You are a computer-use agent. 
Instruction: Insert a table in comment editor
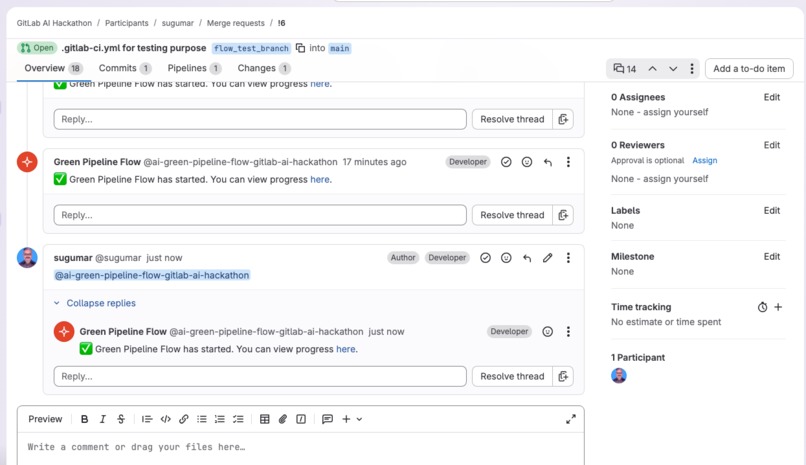[x=265, y=419]
